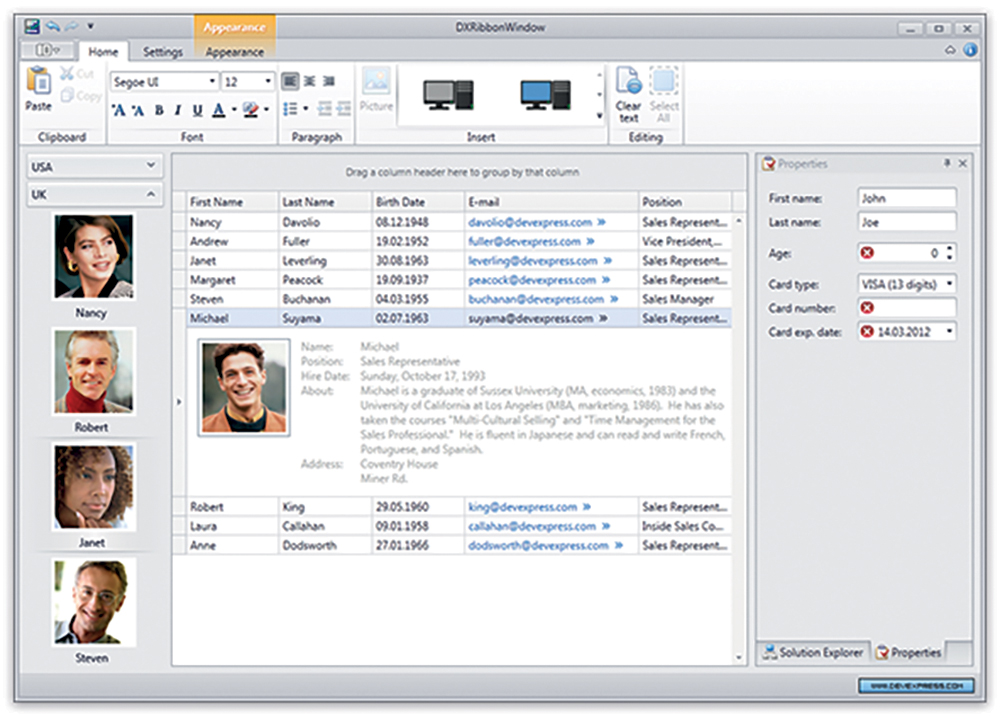The width and height of the screenshot is (1000, 716).
Task: Toggle bold formatting
Action: (159, 111)
